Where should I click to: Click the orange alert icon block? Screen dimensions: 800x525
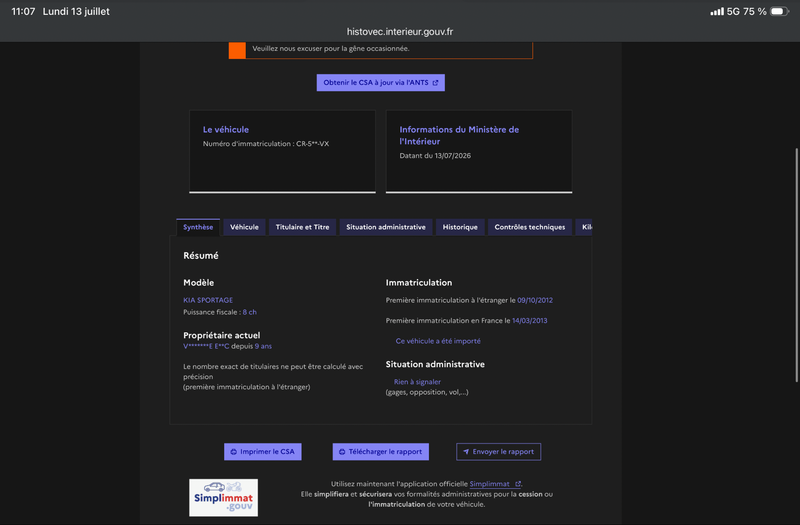[237, 50]
